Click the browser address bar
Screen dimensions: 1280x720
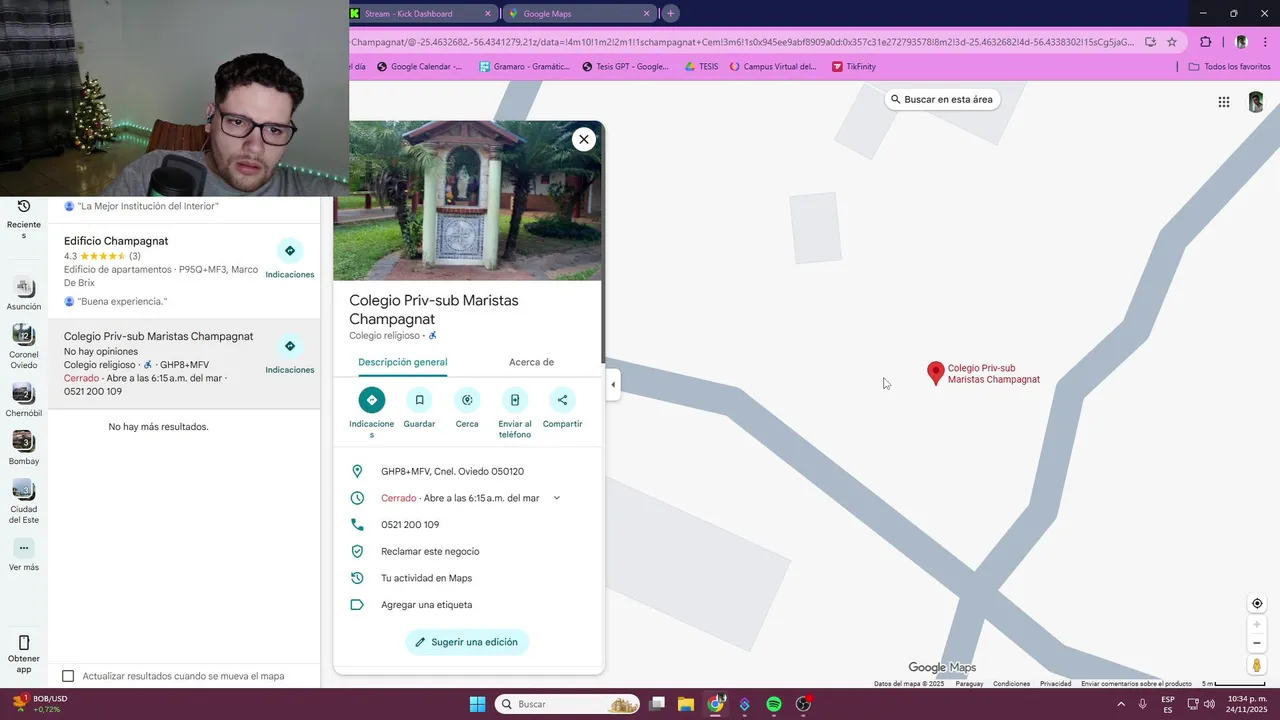point(744,42)
